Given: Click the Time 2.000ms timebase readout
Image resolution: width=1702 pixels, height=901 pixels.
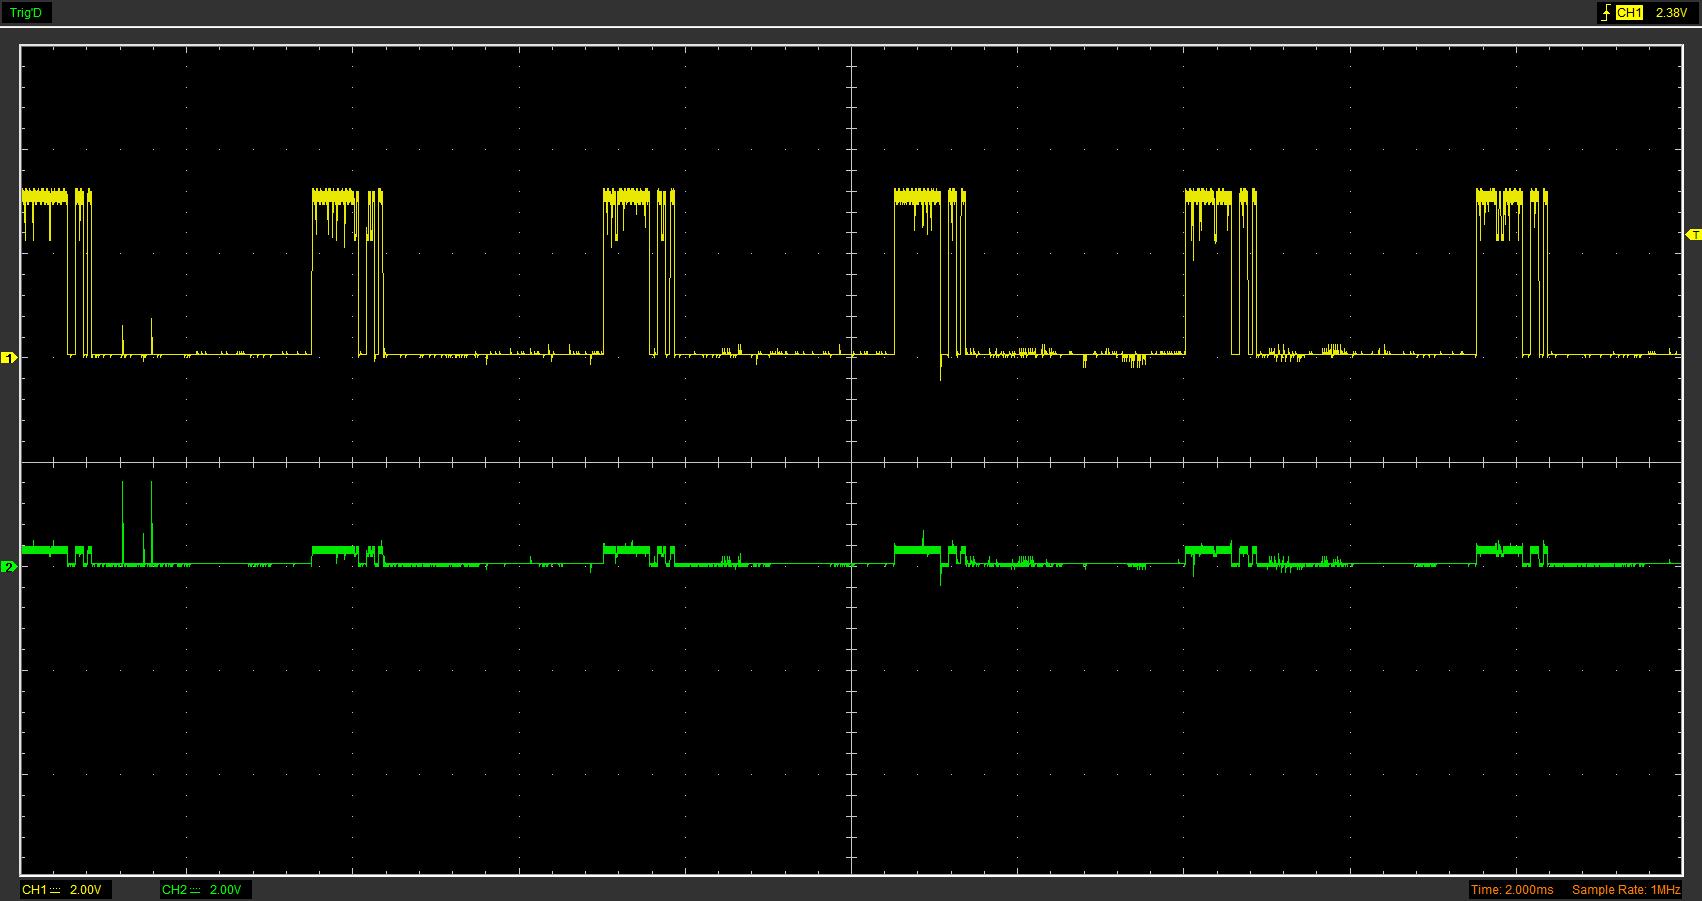Looking at the screenshot, I should coord(1512,890).
